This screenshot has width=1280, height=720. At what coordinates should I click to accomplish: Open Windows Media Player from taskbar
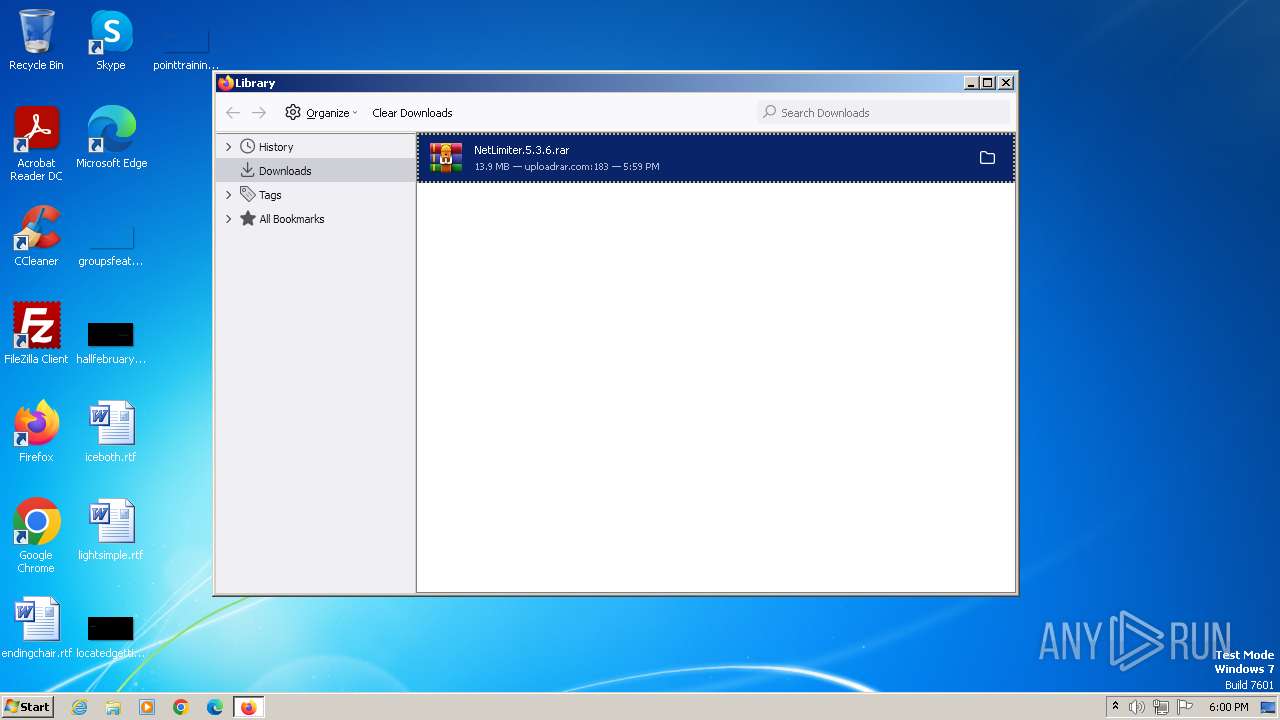click(x=147, y=707)
